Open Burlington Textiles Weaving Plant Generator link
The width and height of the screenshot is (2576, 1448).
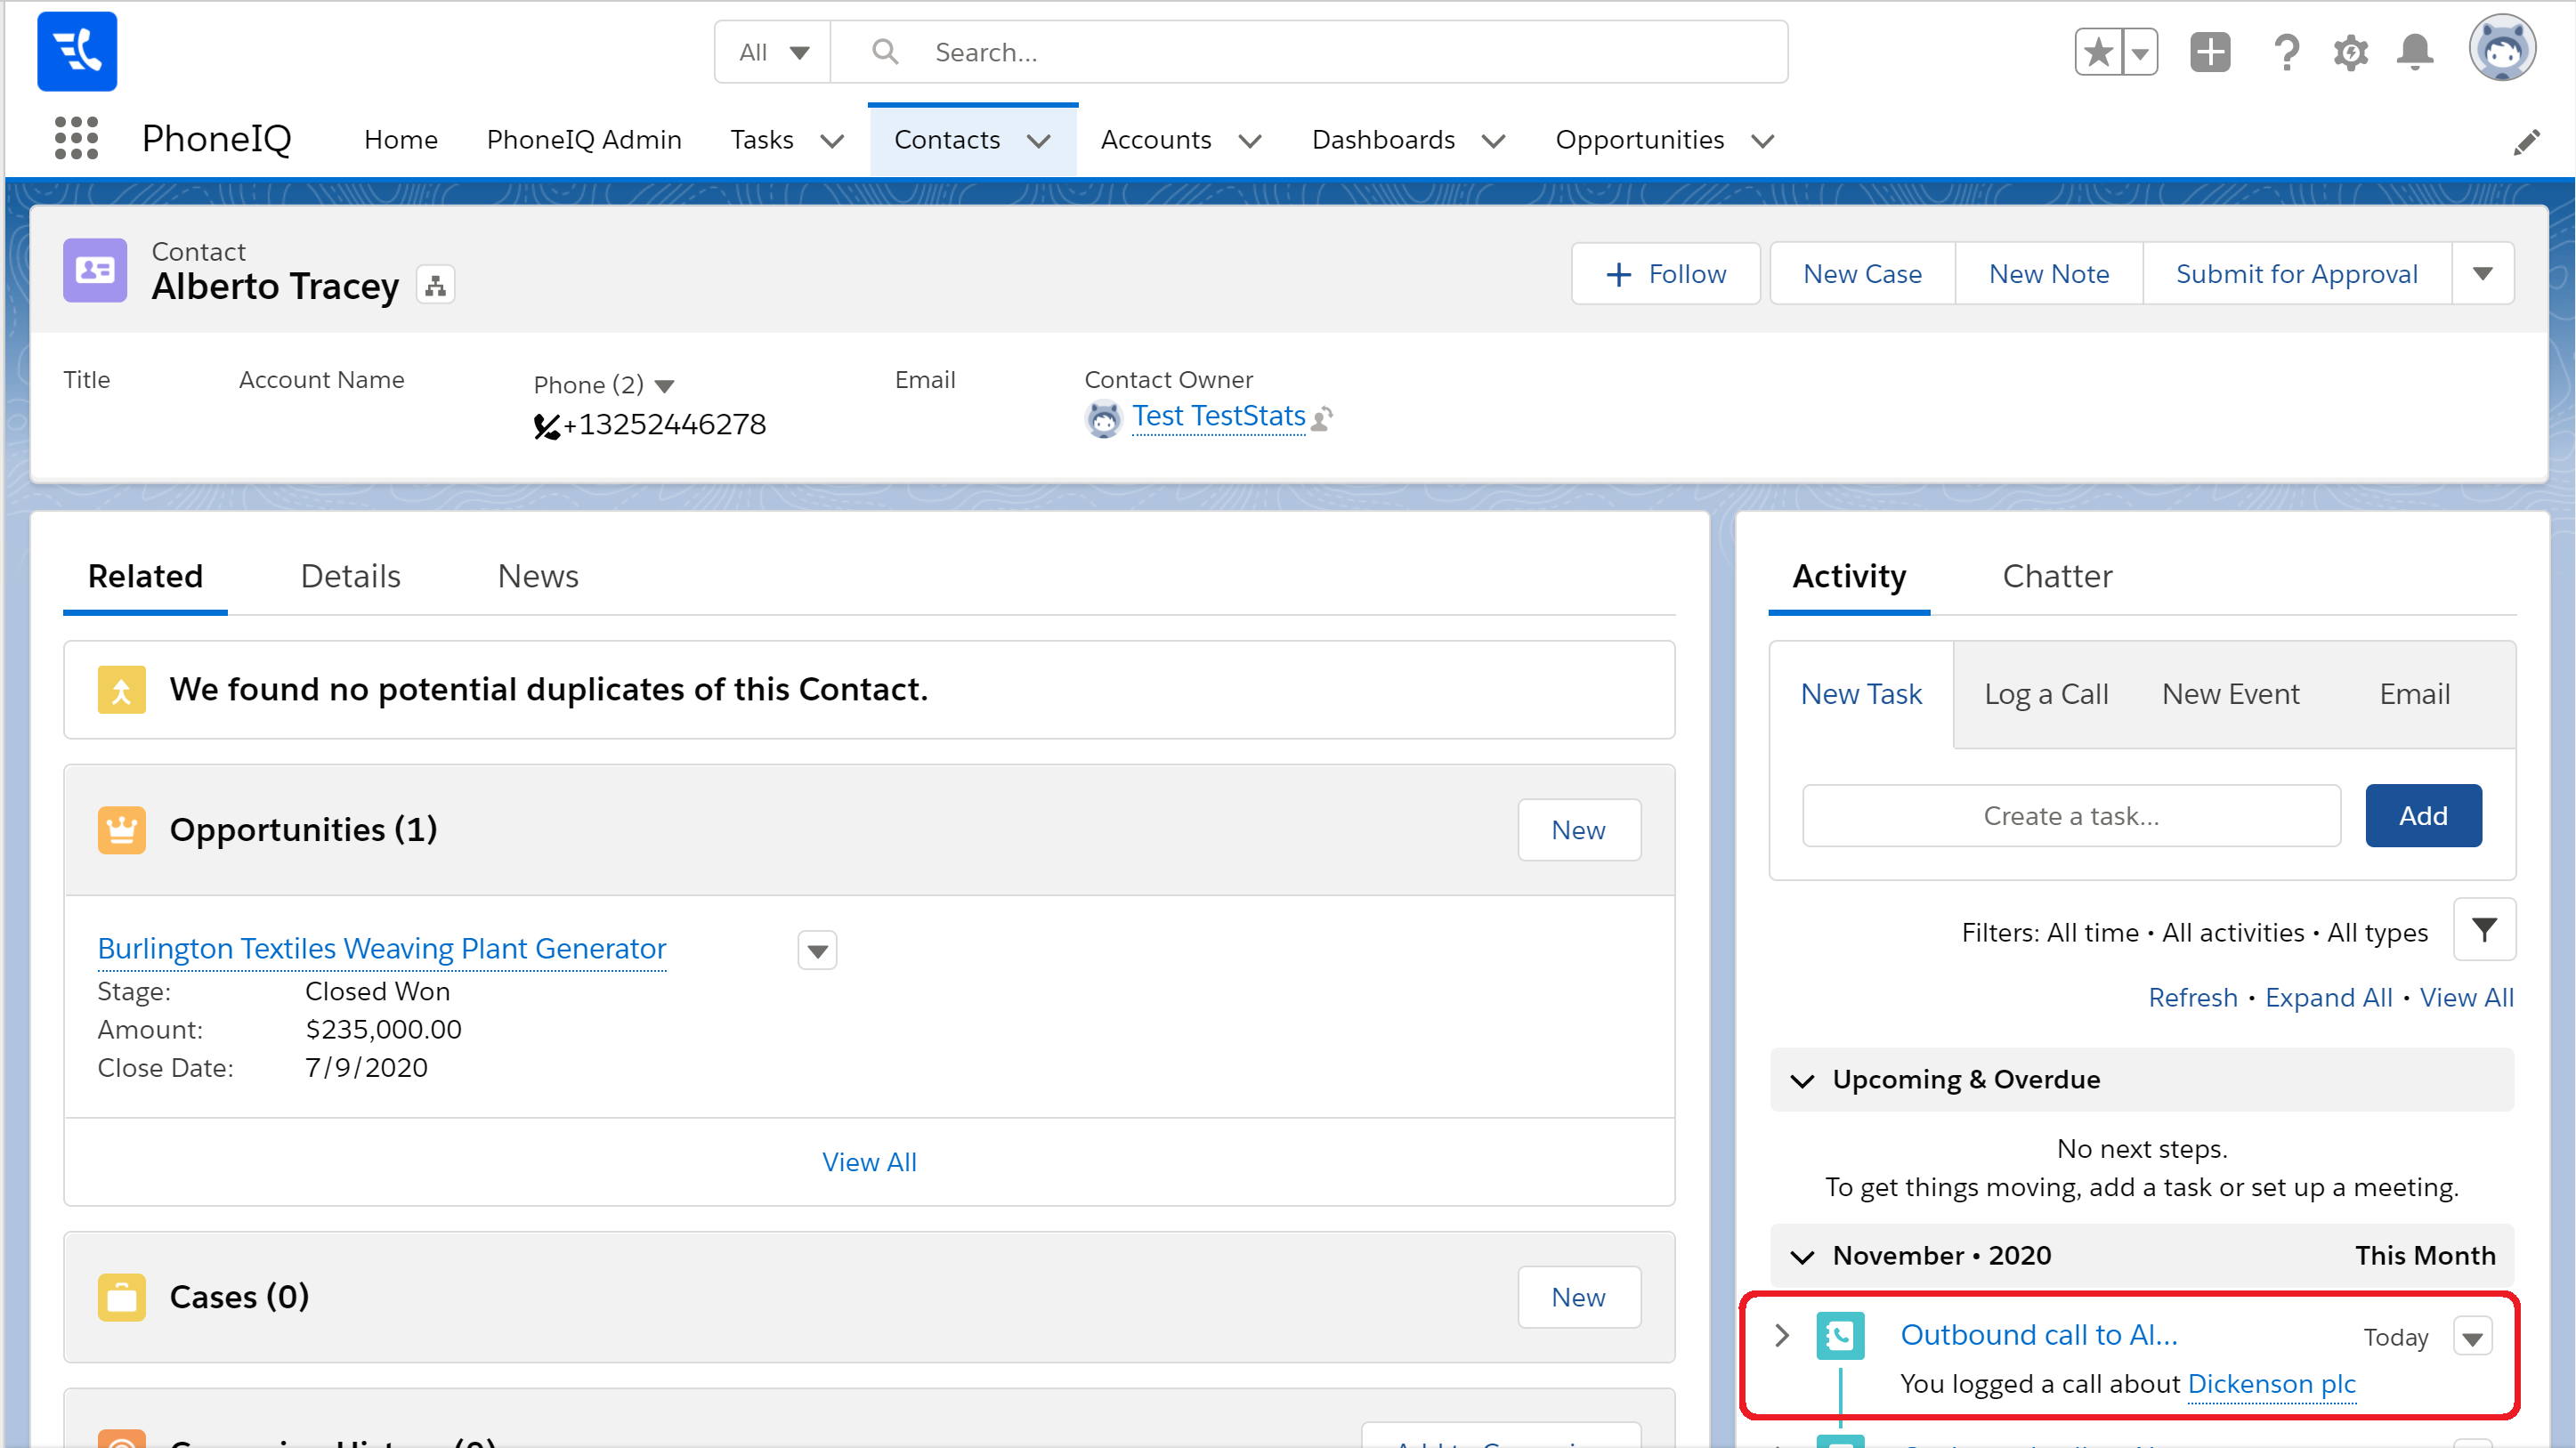382,948
